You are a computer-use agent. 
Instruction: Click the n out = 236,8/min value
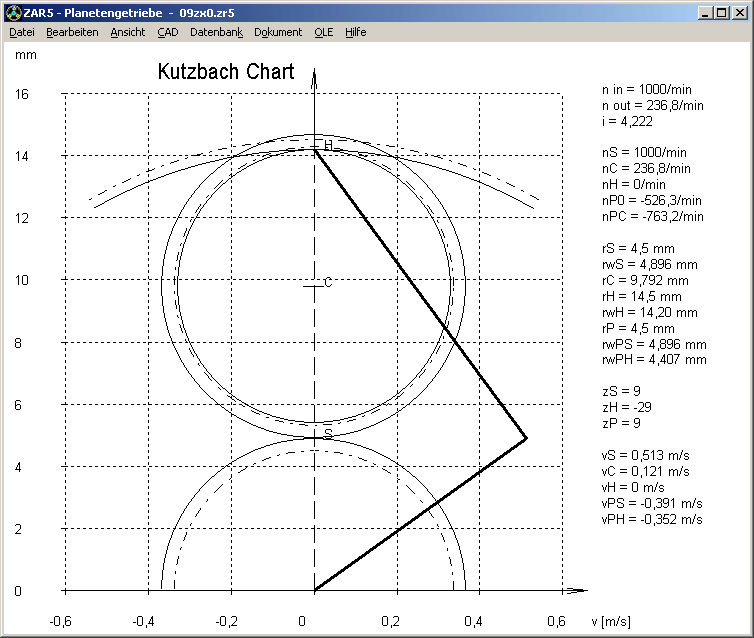coord(652,105)
